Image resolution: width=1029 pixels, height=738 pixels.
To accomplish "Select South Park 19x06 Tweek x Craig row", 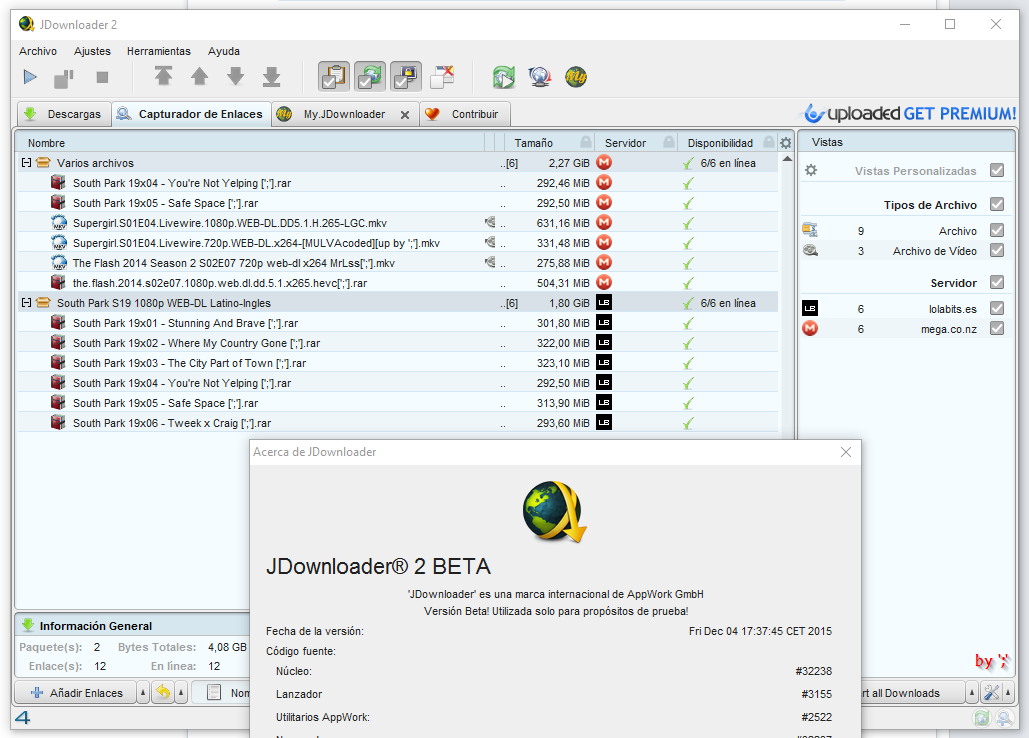I will point(398,423).
